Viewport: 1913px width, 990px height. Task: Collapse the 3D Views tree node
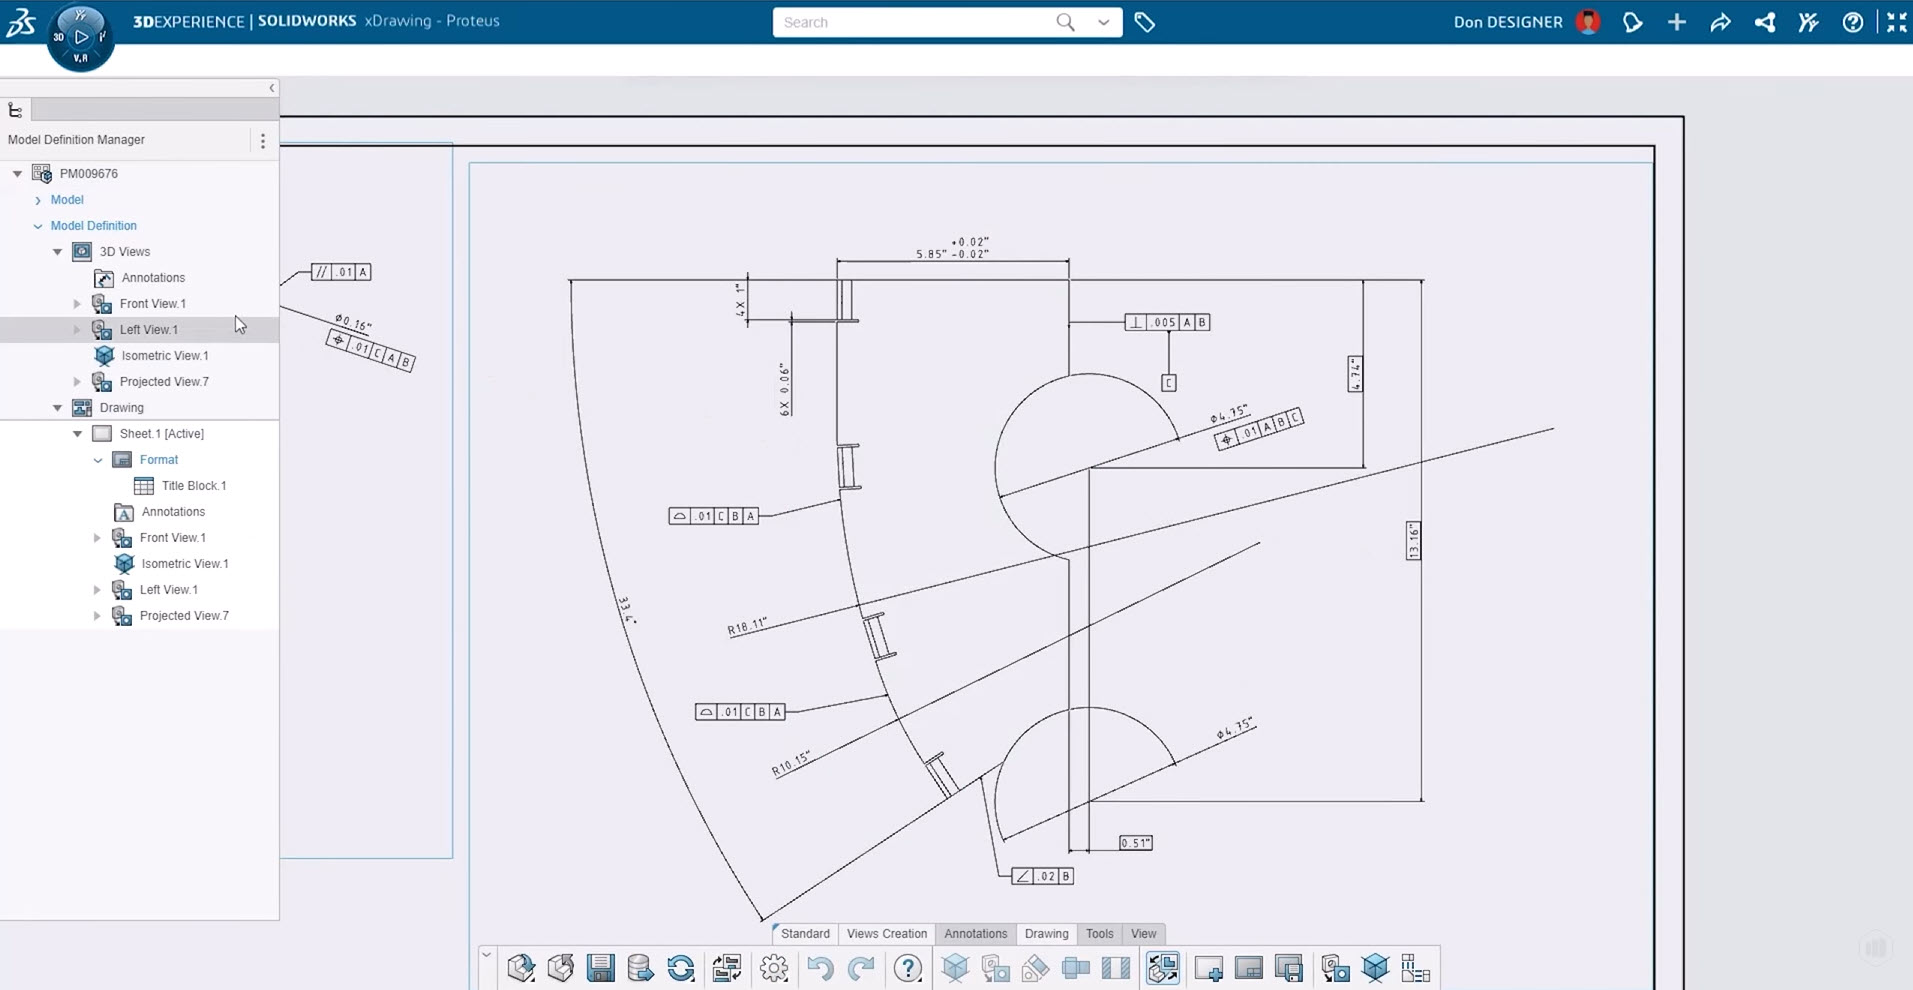tap(58, 252)
